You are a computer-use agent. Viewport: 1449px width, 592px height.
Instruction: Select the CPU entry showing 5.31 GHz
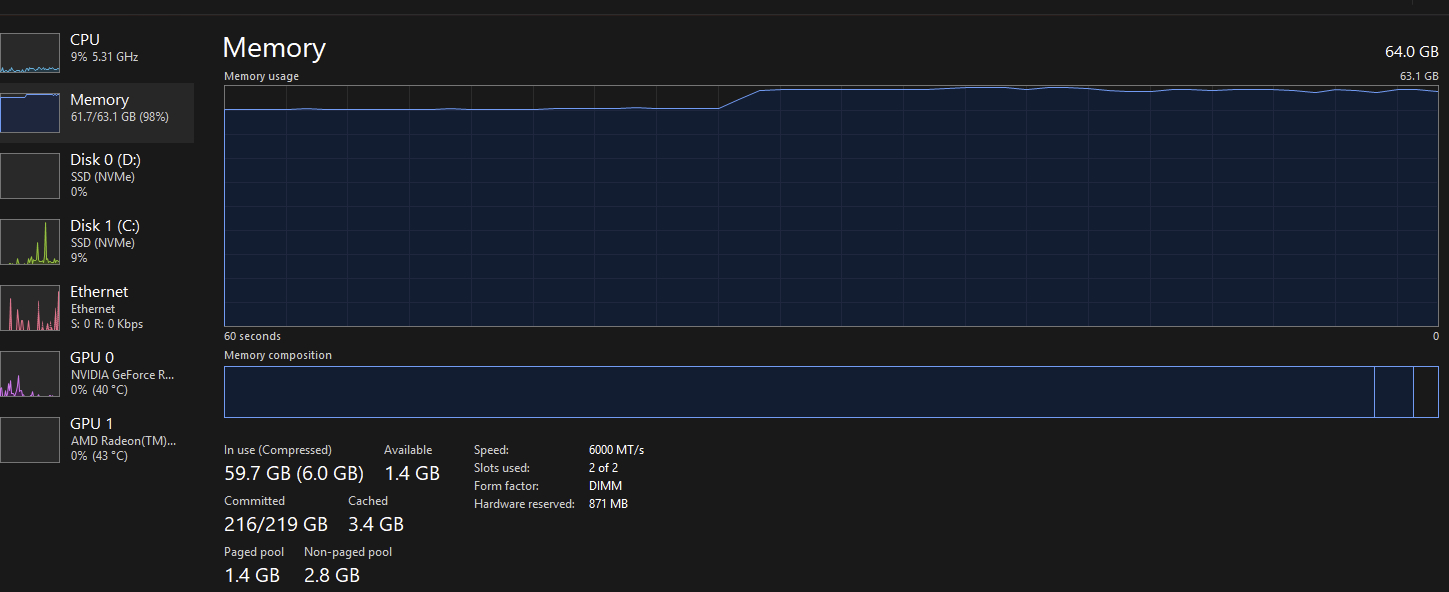(104, 48)
